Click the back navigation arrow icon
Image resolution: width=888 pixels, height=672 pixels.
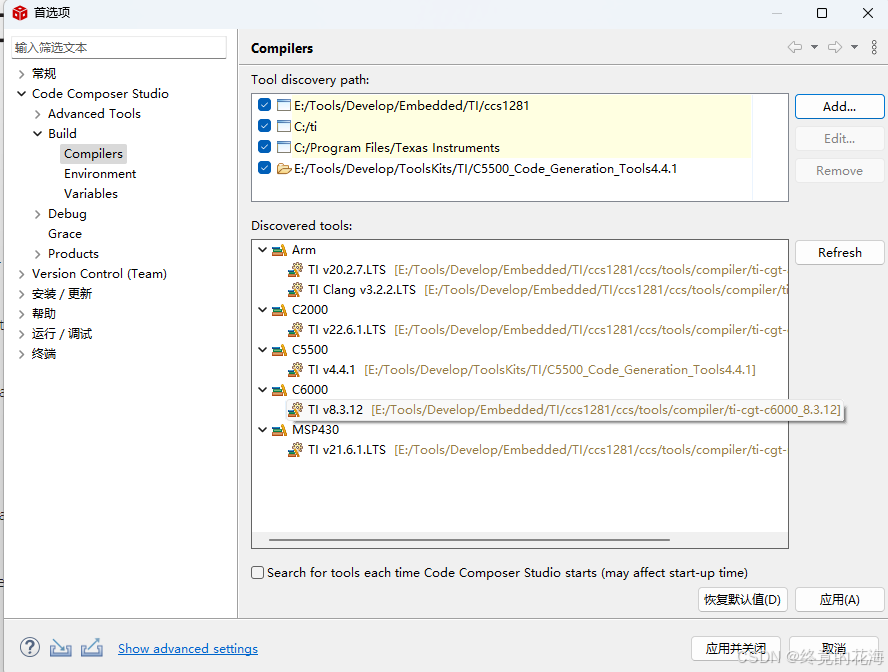coord(795,47)
